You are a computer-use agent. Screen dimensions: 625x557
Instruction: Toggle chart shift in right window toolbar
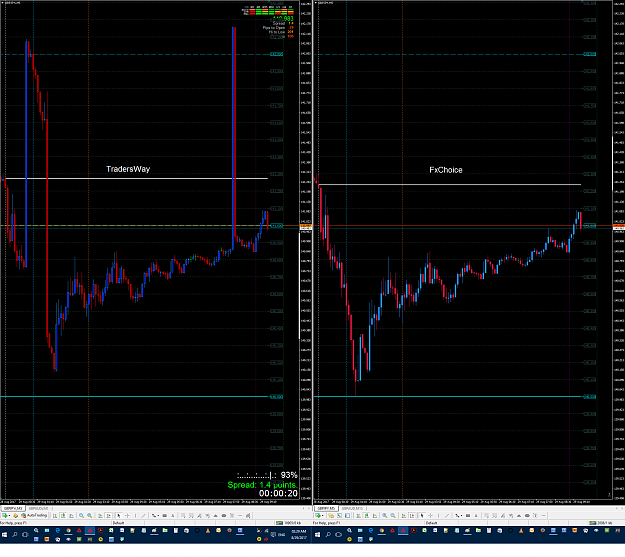412,516
